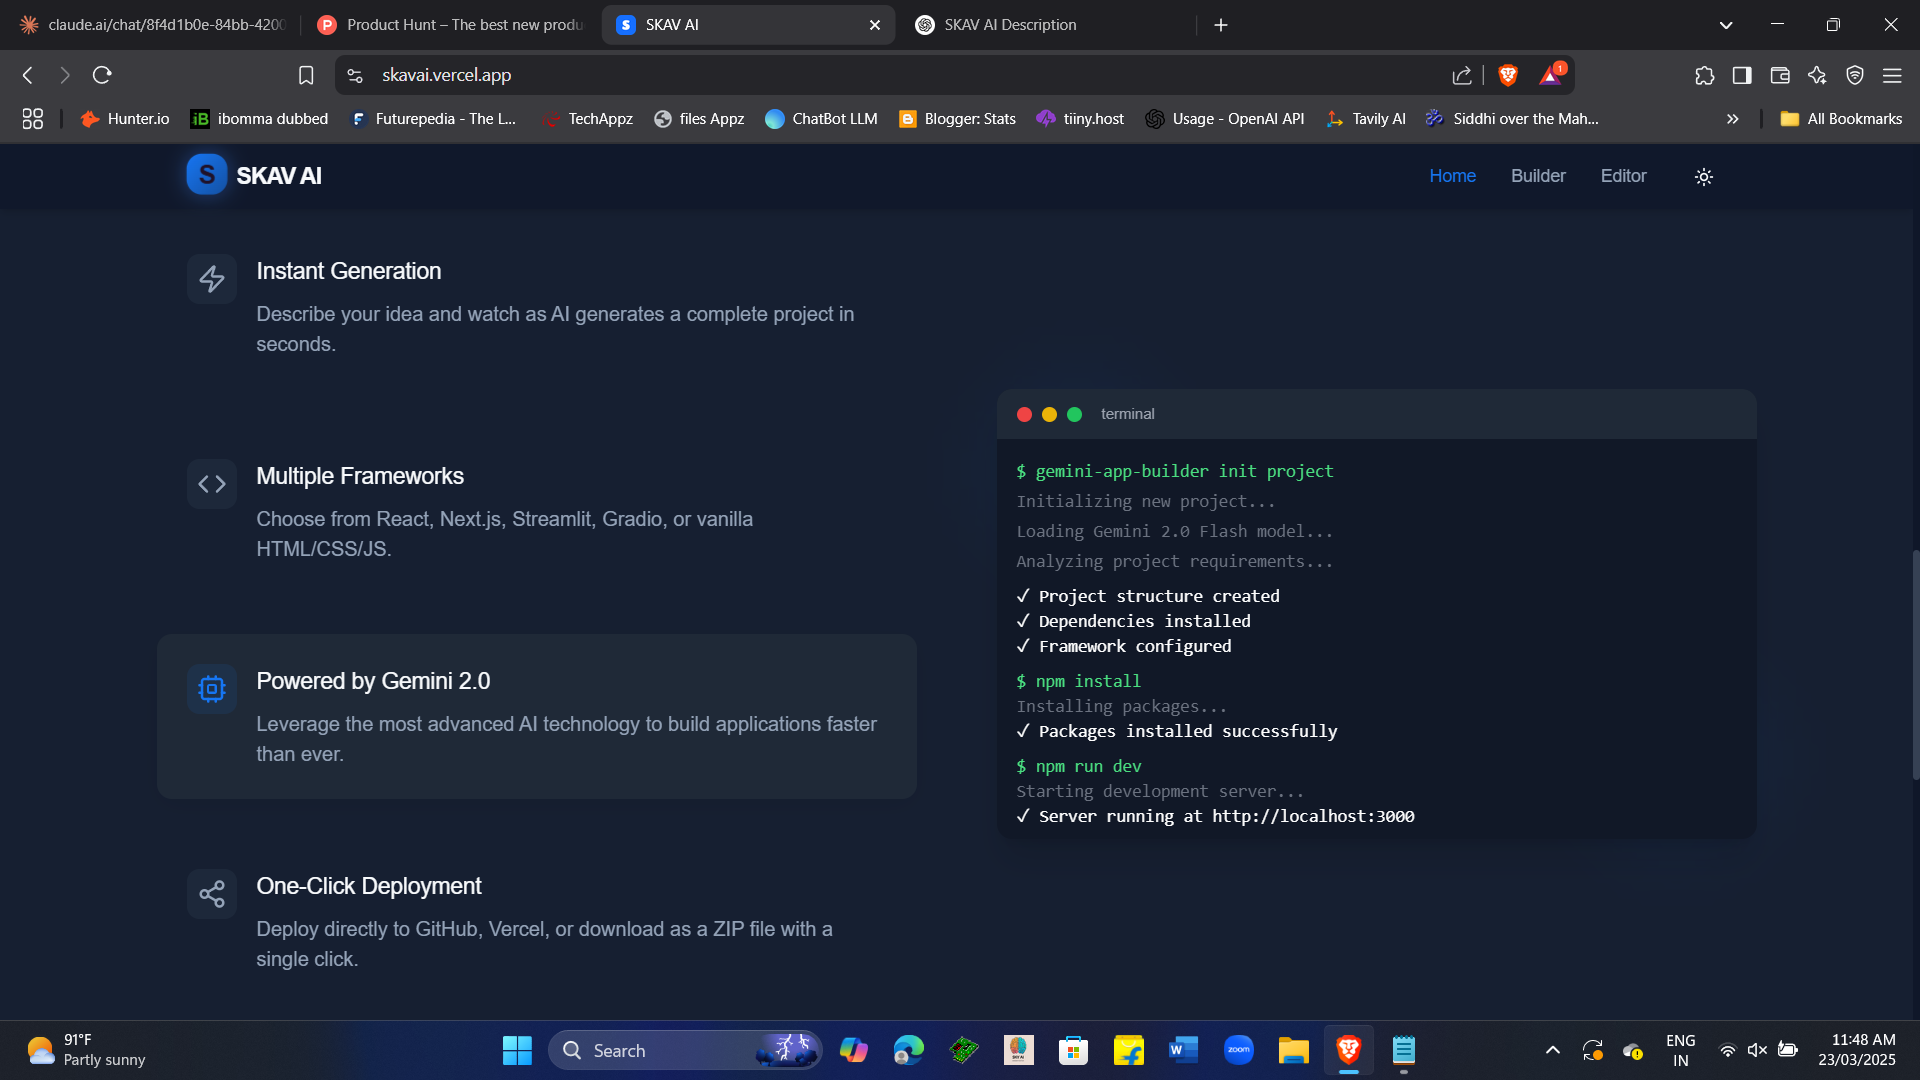Viewport: 1920px width, 1080px height.
Task: Open the Usage - OpenAI API bookmark
Action: 1225,119
